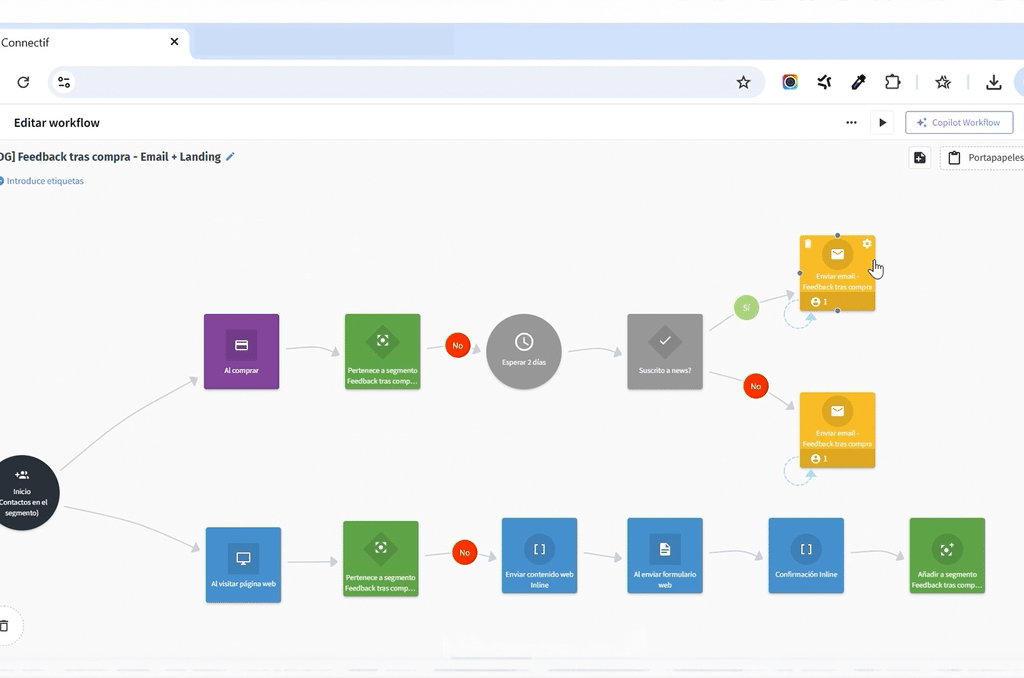Click the No label before Enviar contenido web
1024x678 pixels.
[x=464, y=553]
